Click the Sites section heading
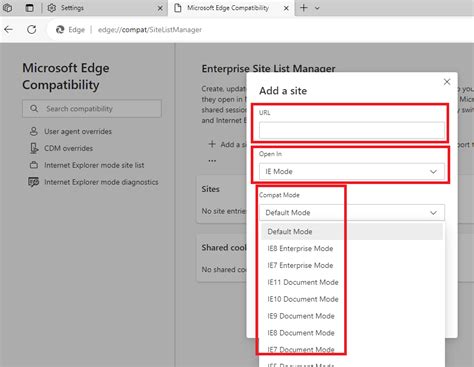This screenshot has width=474, height=367. click(210, 189)
